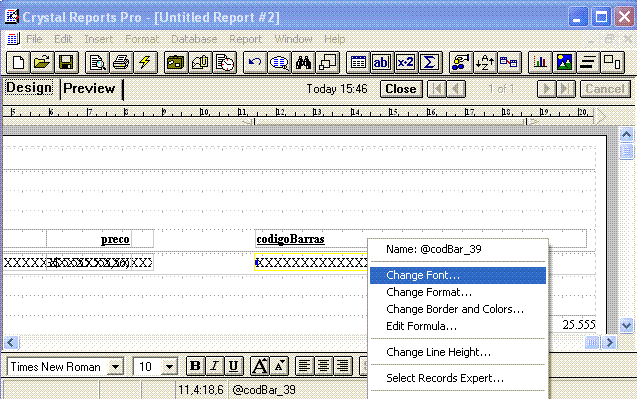This screenshot has width=637, height=399.
Task: Click the Insert Graph chart icon
Action: (x=540, y=63)
